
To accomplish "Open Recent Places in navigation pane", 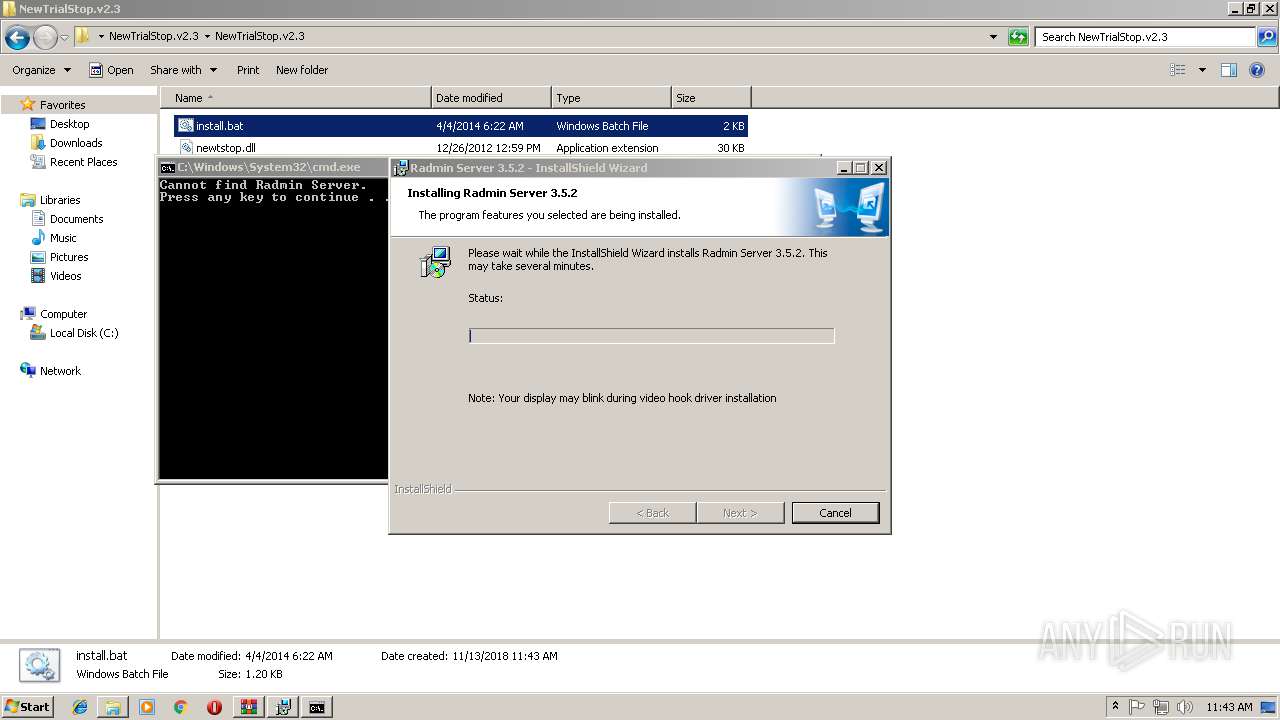I will click(x=83, y=162).
